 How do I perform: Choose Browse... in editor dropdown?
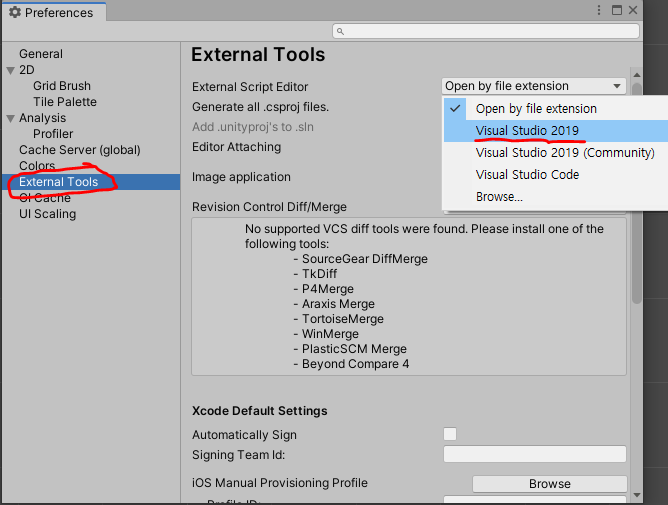click(x=556, y=197)
